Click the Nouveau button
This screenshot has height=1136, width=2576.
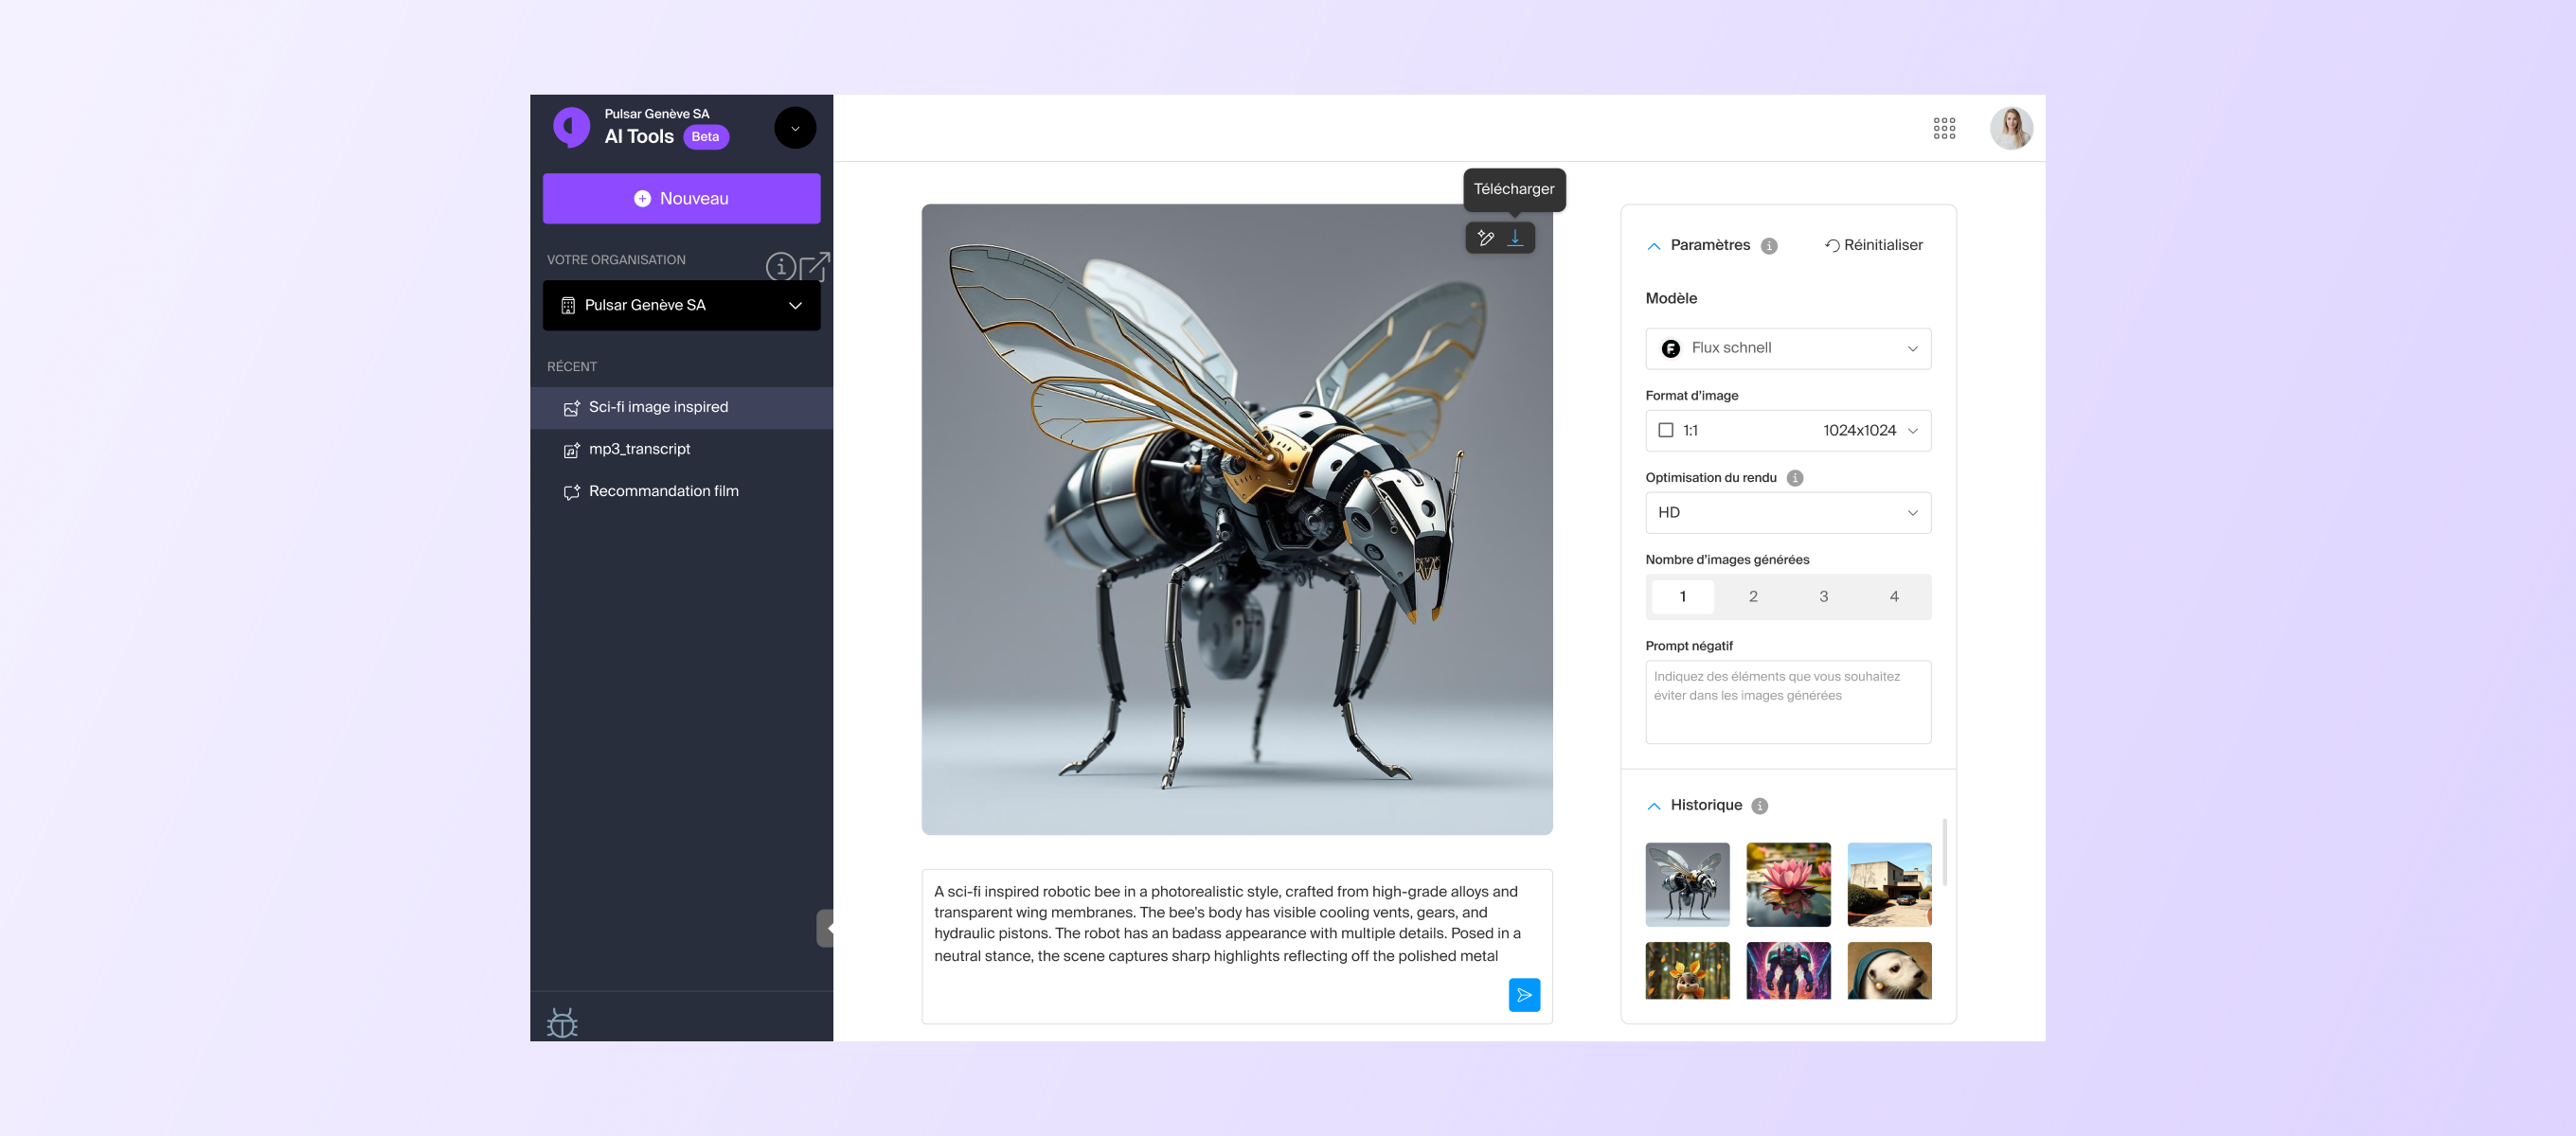click(x=682, y=198)
